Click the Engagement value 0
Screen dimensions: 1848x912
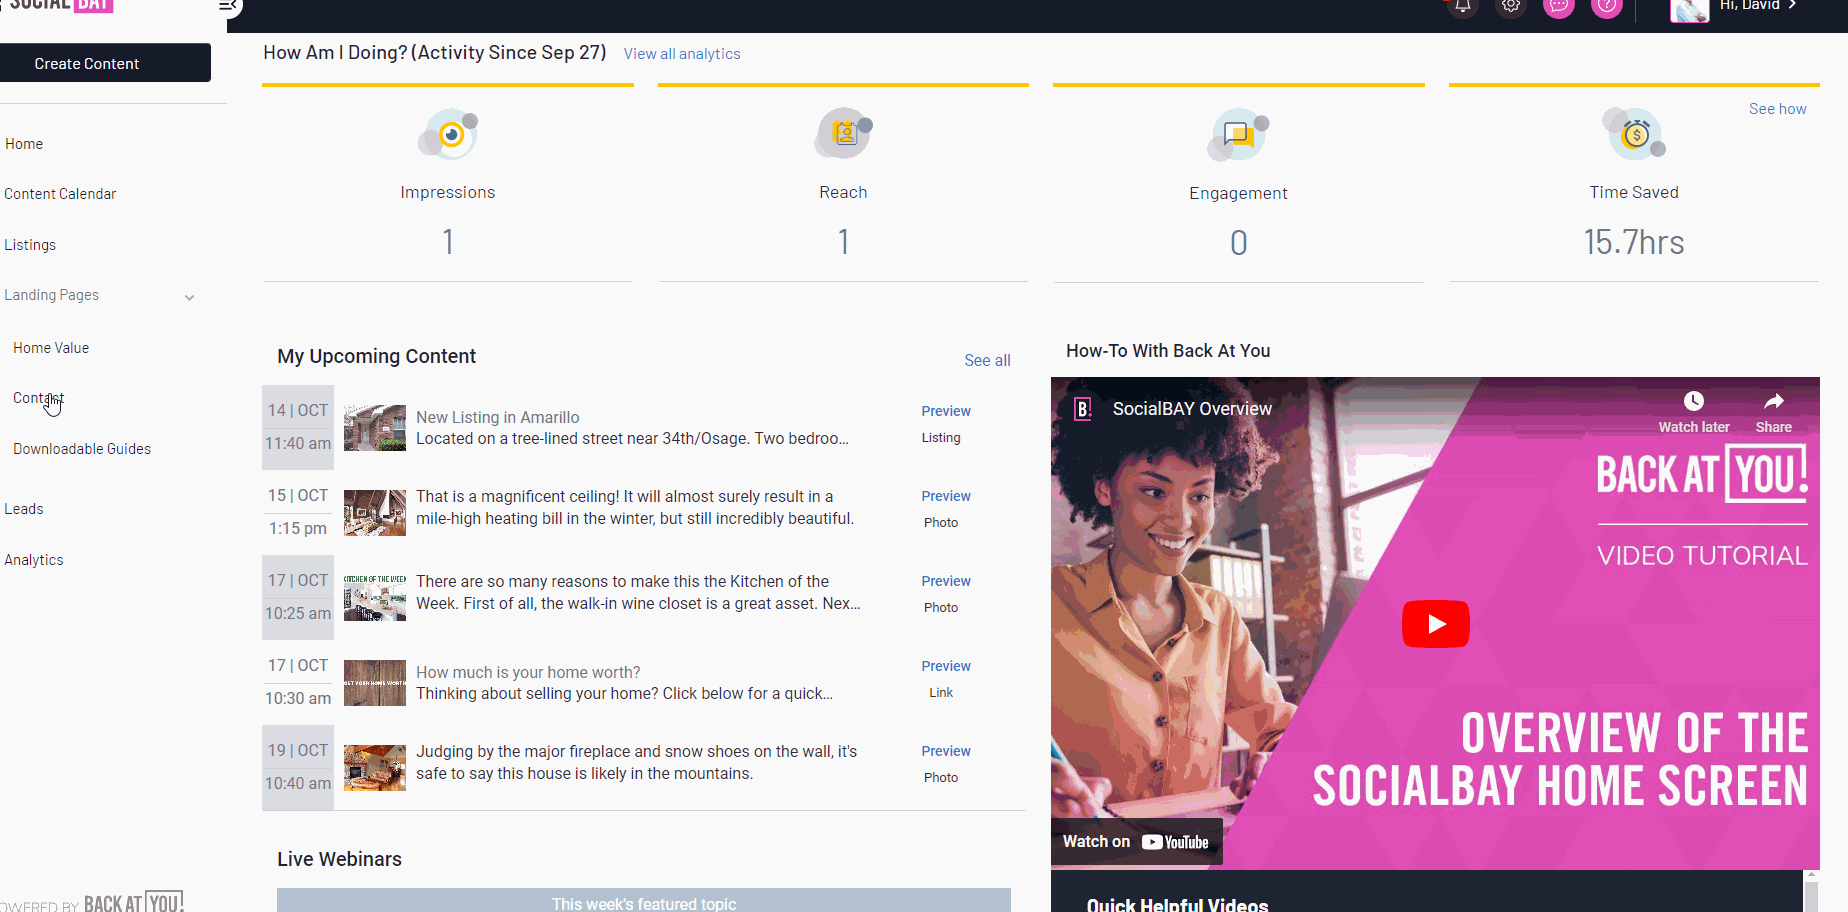click(1238, 243)
